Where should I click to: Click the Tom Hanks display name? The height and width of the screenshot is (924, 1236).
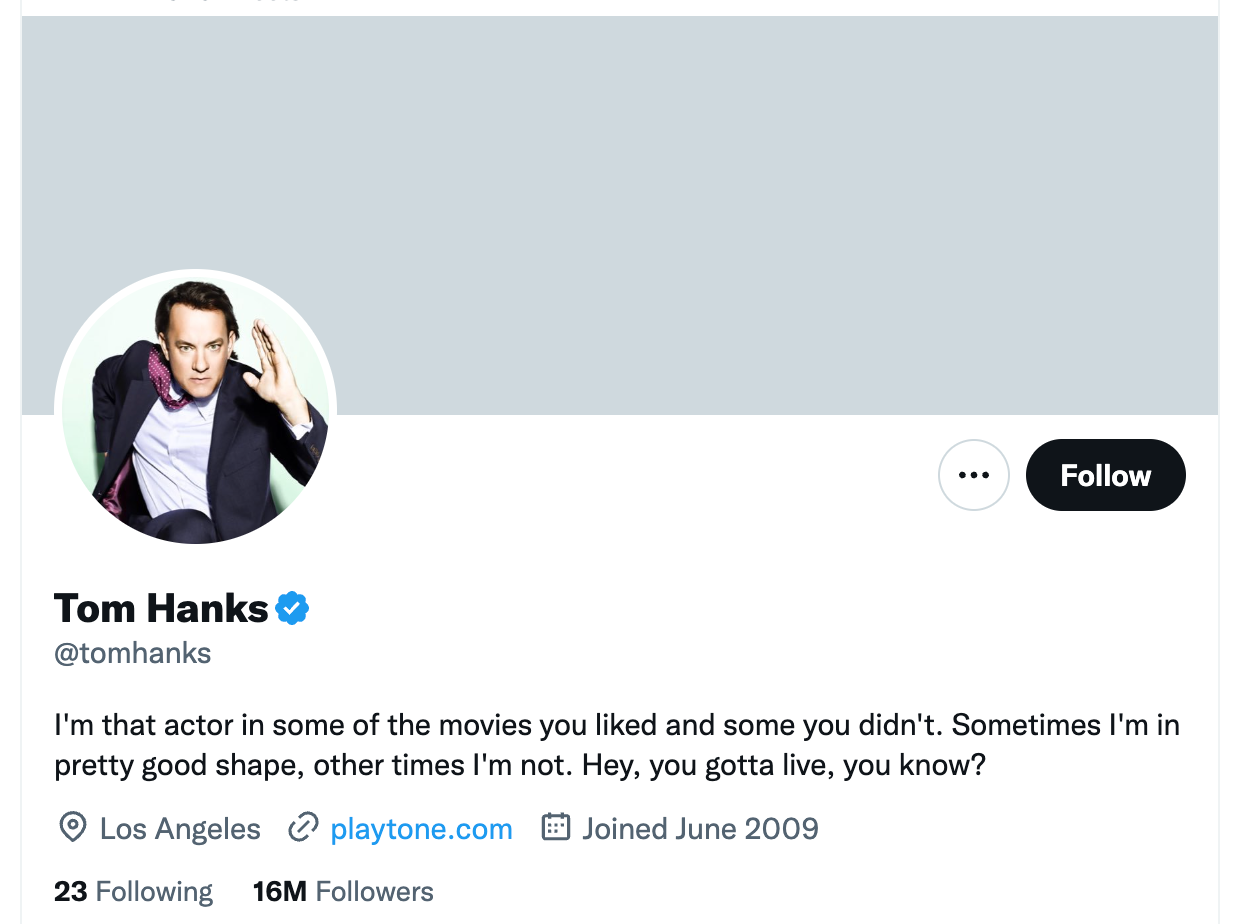(161, 608)
